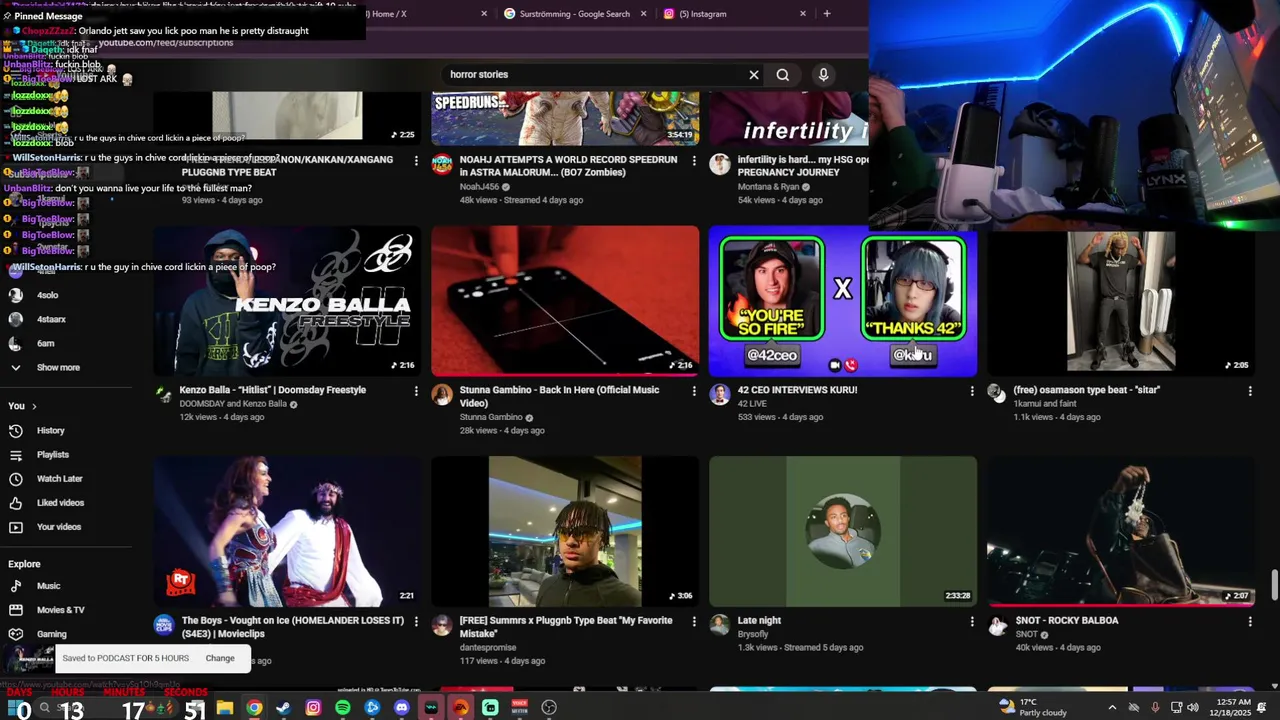This screenshot has width=1280, height=720.
Task: Open 6am channel in subscriptions list
Action: 45,343
